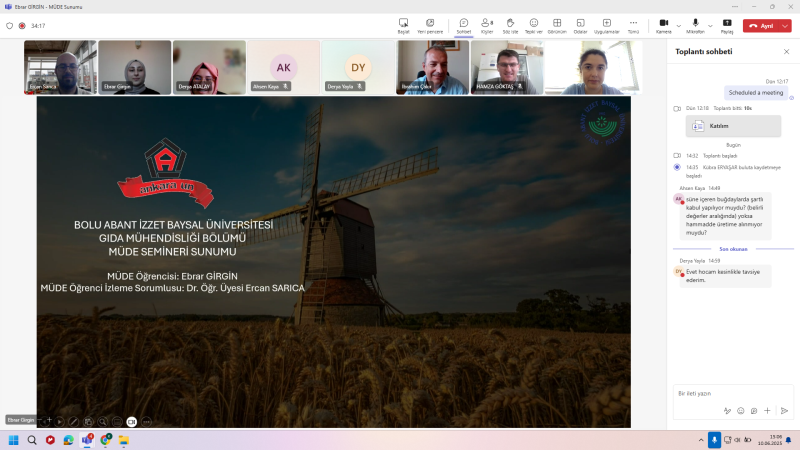Open Chrome from the taskbar
The width and height of the screenshot is (800, 450).
click(x=106, y=440)
